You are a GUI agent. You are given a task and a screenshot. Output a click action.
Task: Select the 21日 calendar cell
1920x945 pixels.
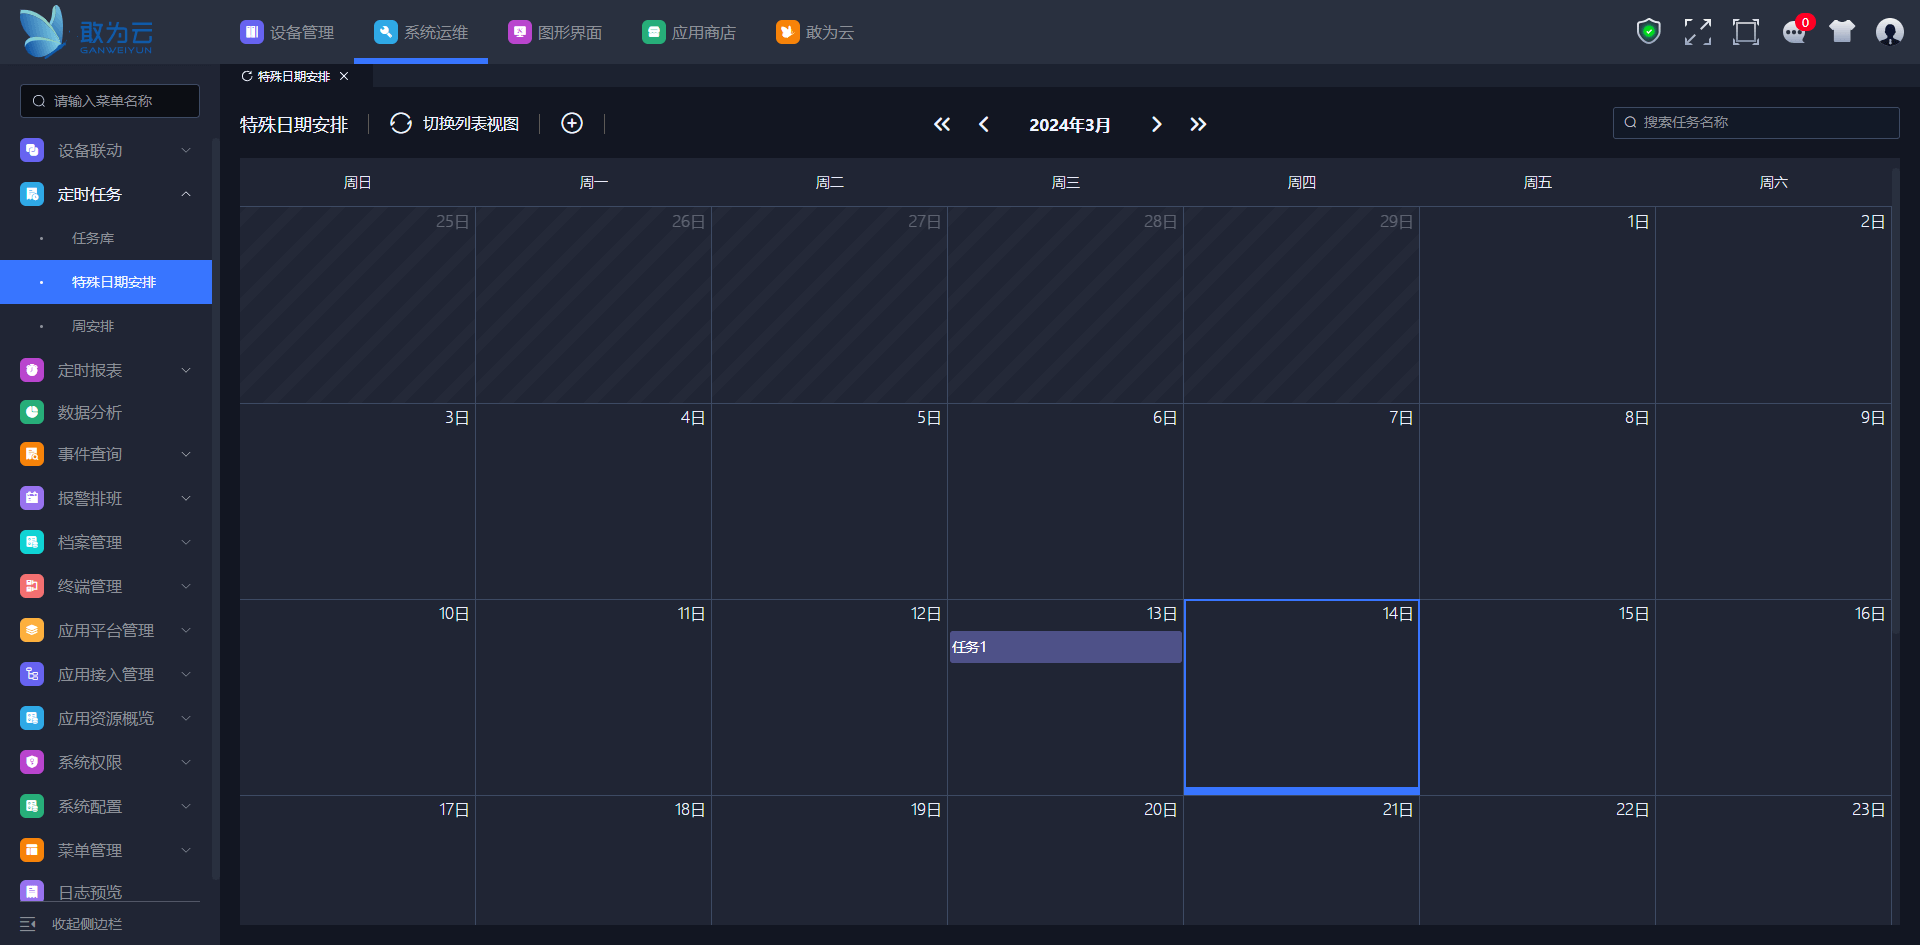(x=1302, y=861)
